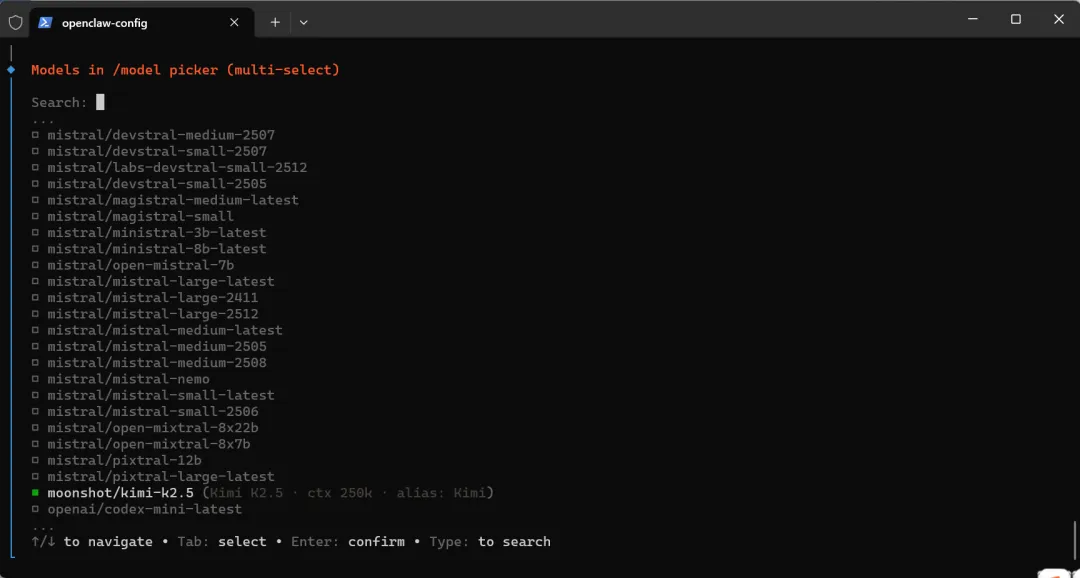Click the moonshot/kimi-k2.5 model name
1080x578 pixels.
click(x=121, y=493)
